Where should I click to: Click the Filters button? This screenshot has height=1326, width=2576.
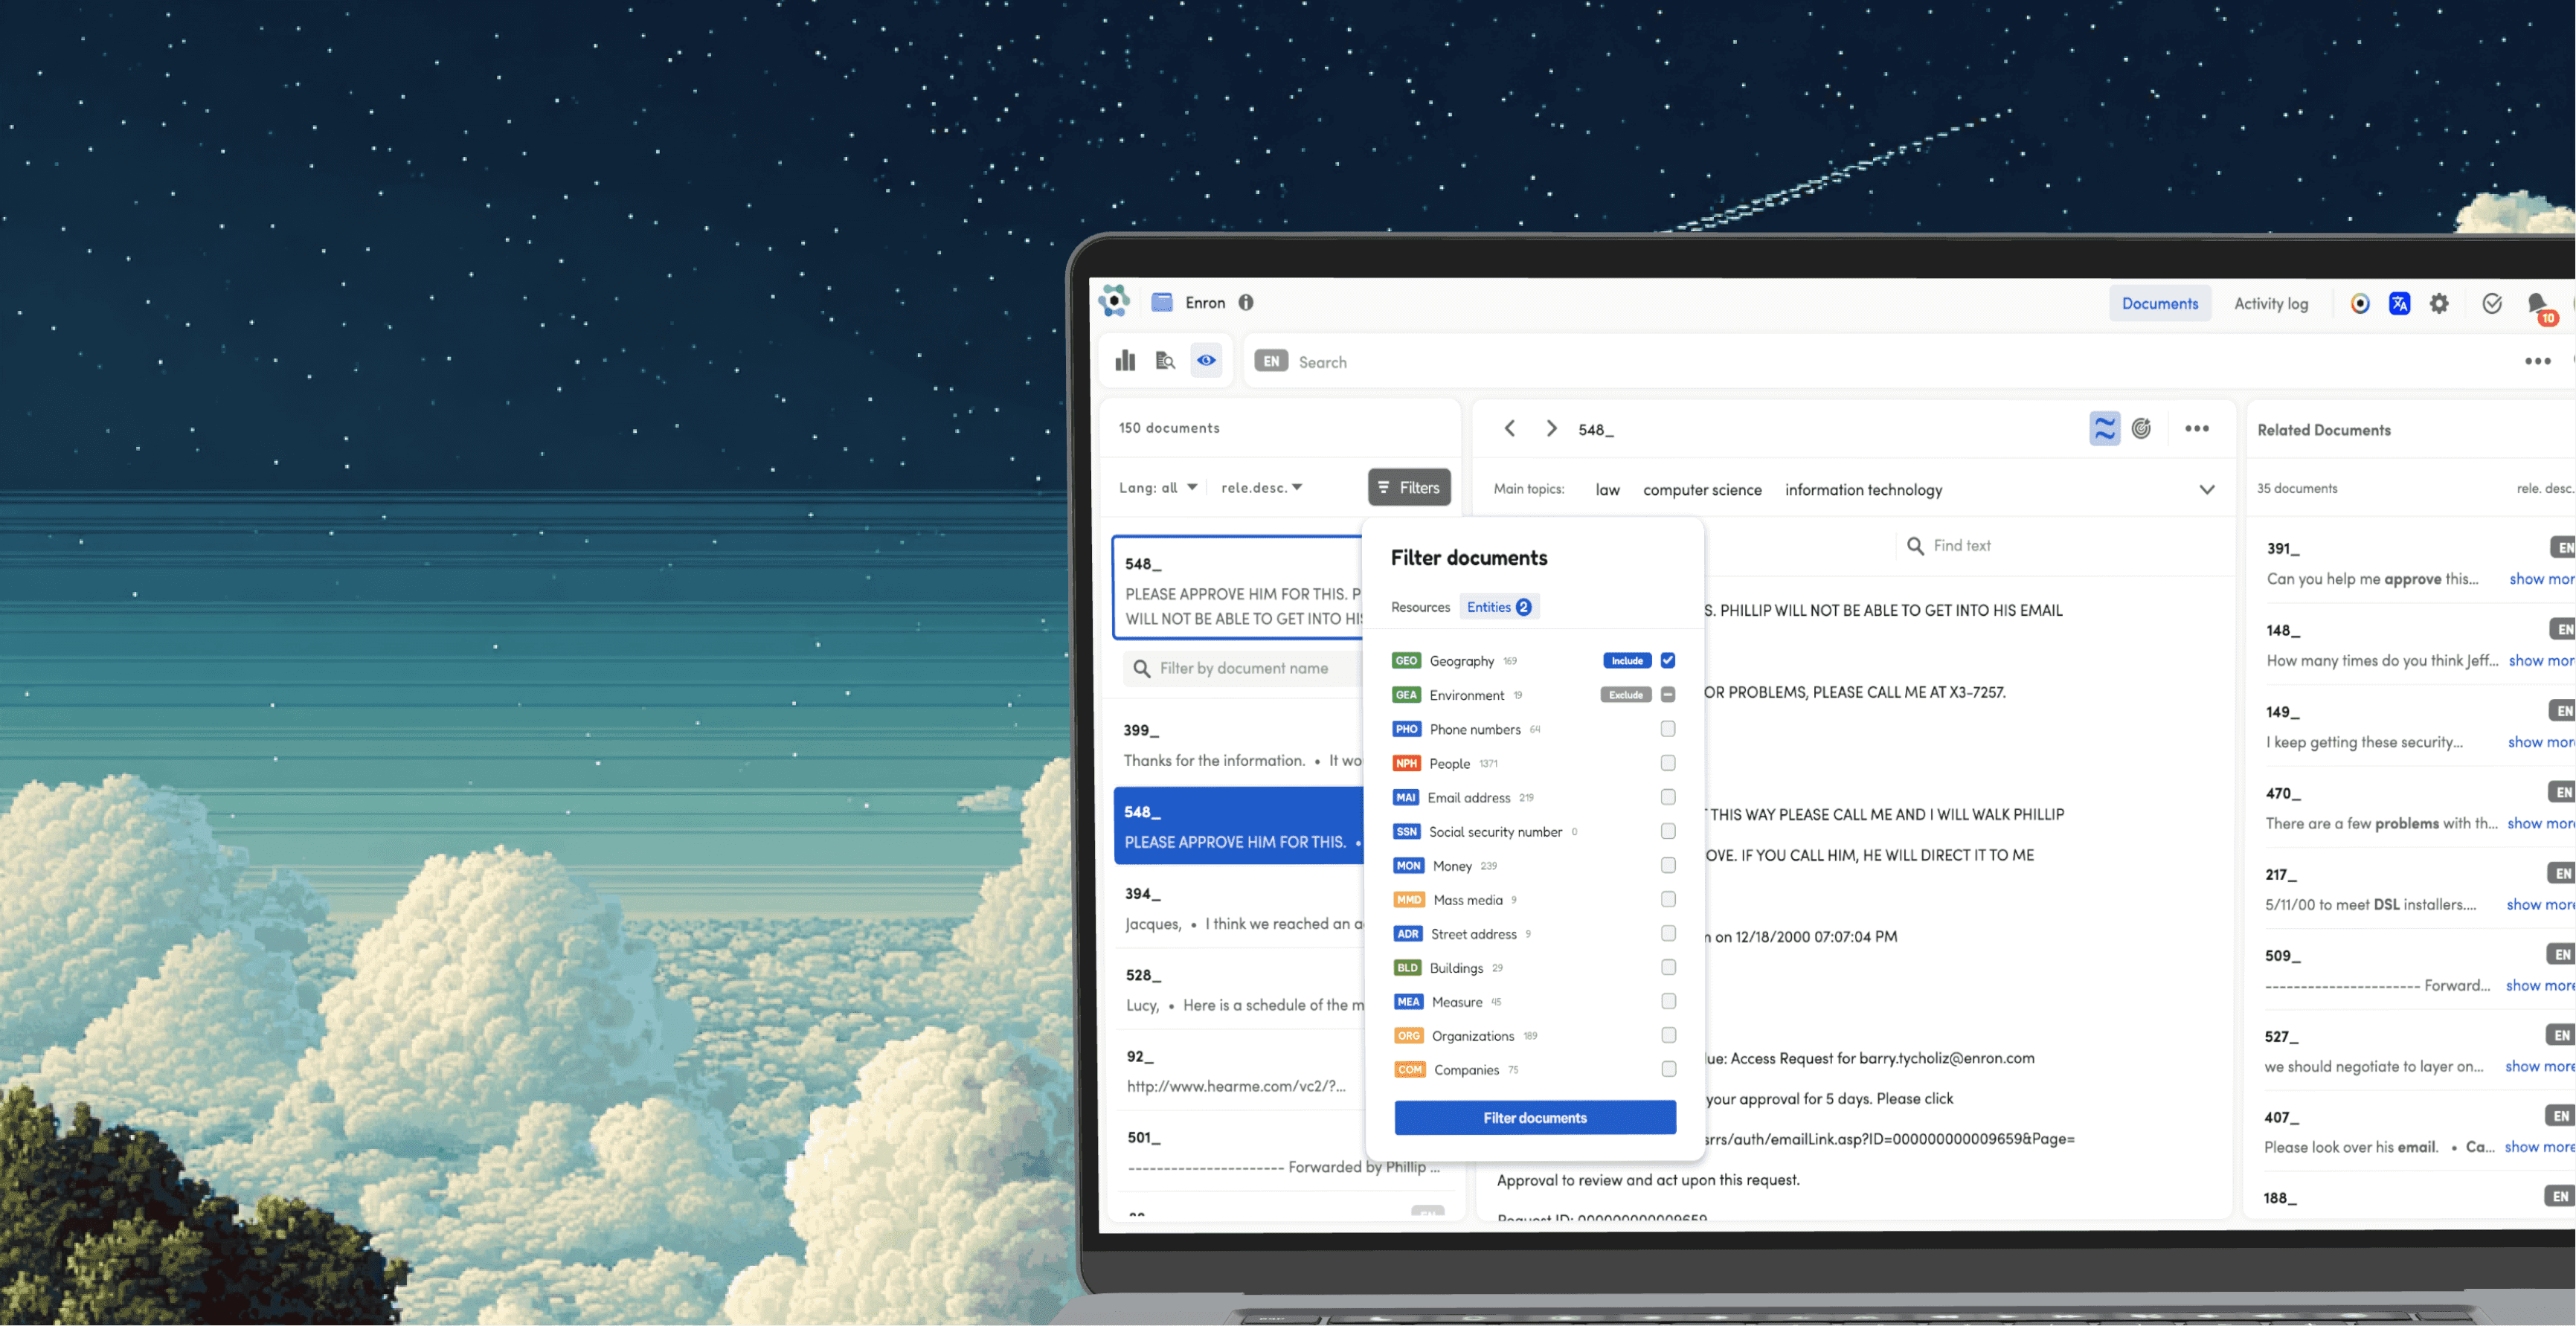point(1408,487)
